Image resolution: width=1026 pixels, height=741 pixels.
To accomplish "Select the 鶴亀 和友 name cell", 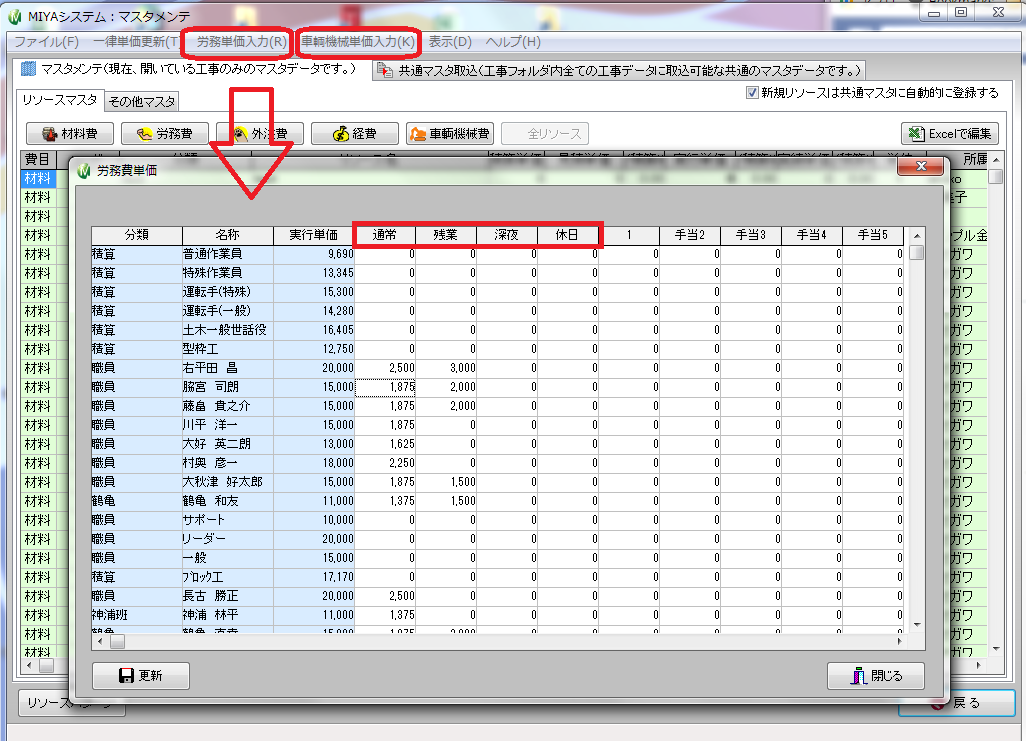I will pyautogui.click(x=228, y=501).
